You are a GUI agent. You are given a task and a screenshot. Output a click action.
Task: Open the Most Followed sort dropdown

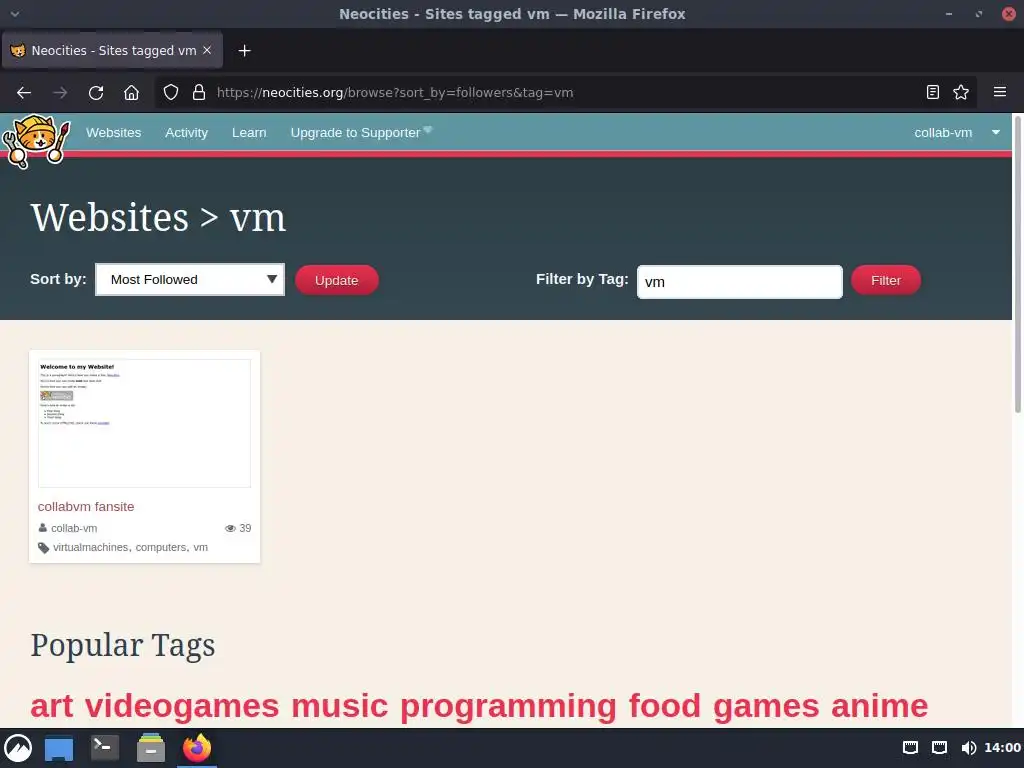point(190,280)
